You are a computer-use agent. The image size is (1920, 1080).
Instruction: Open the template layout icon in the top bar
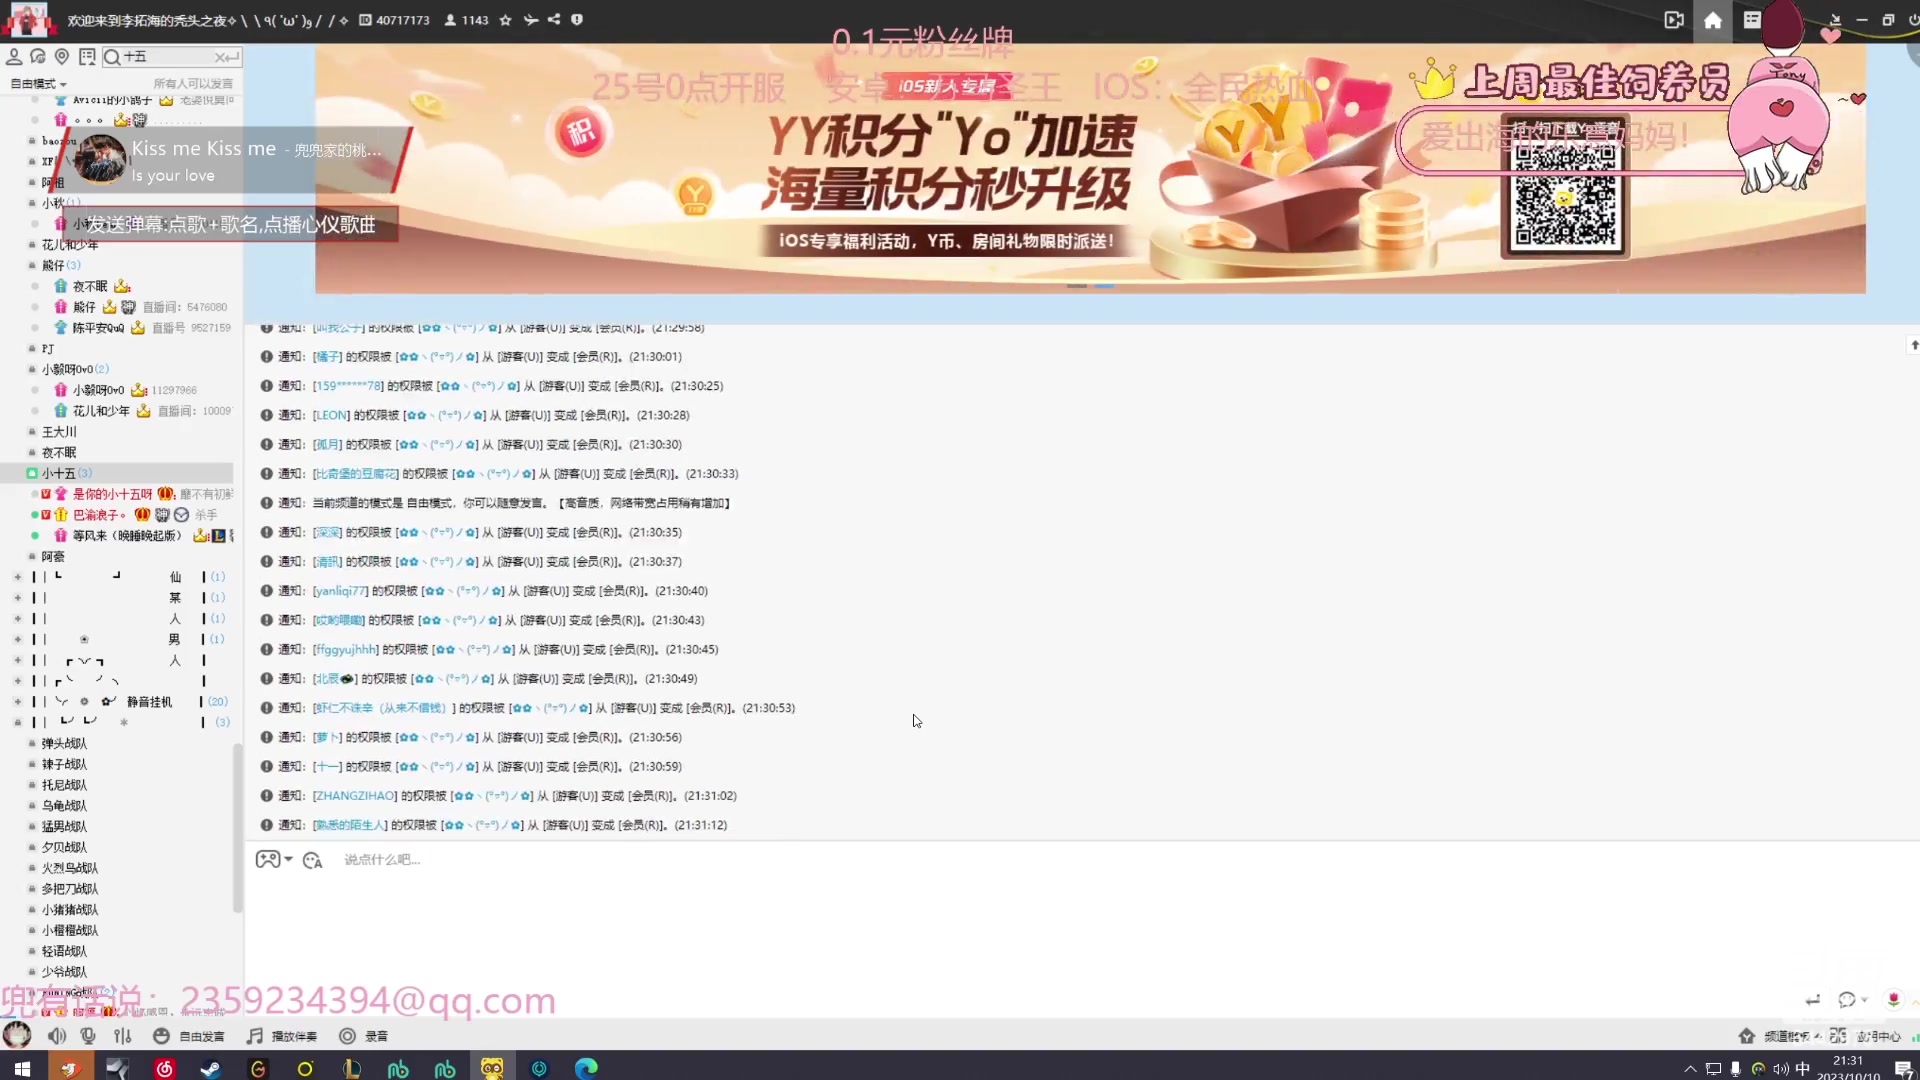coord(1751,20)
